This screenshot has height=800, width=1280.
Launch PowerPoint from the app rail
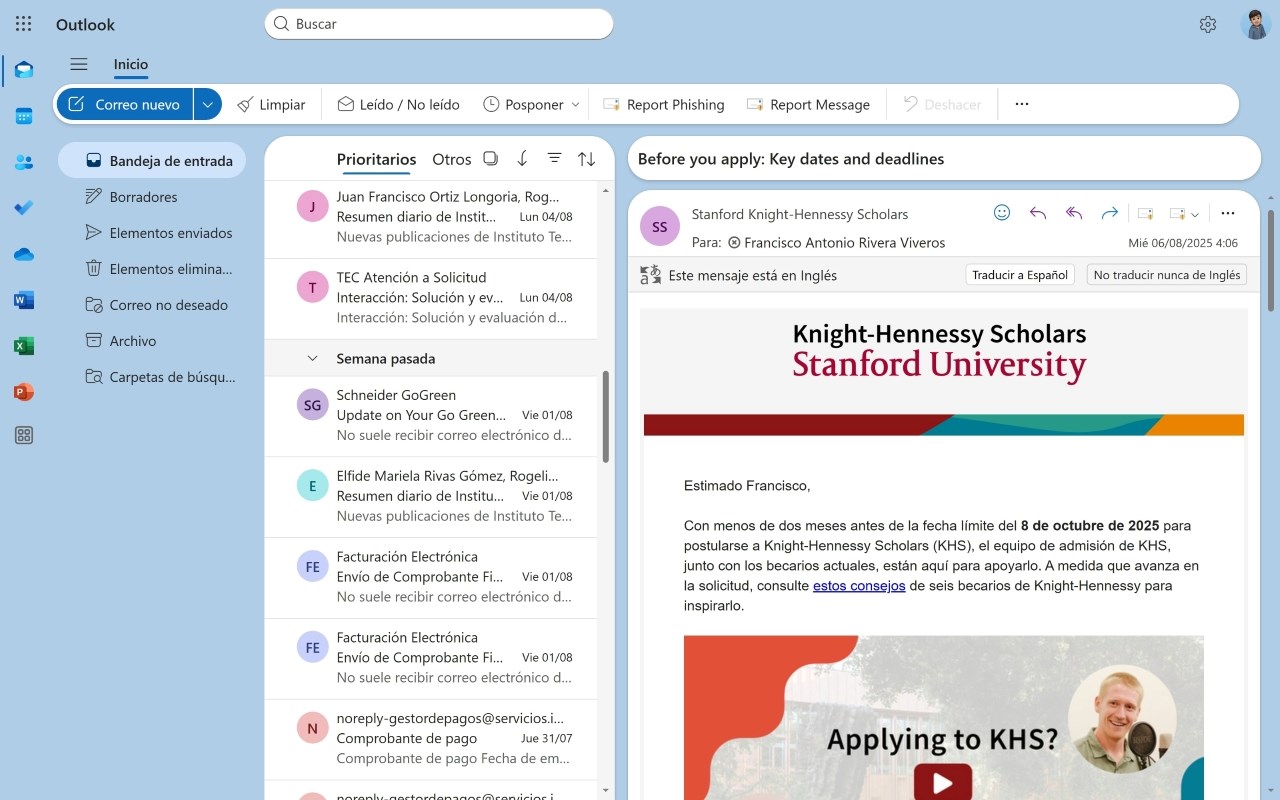[24, 392]
